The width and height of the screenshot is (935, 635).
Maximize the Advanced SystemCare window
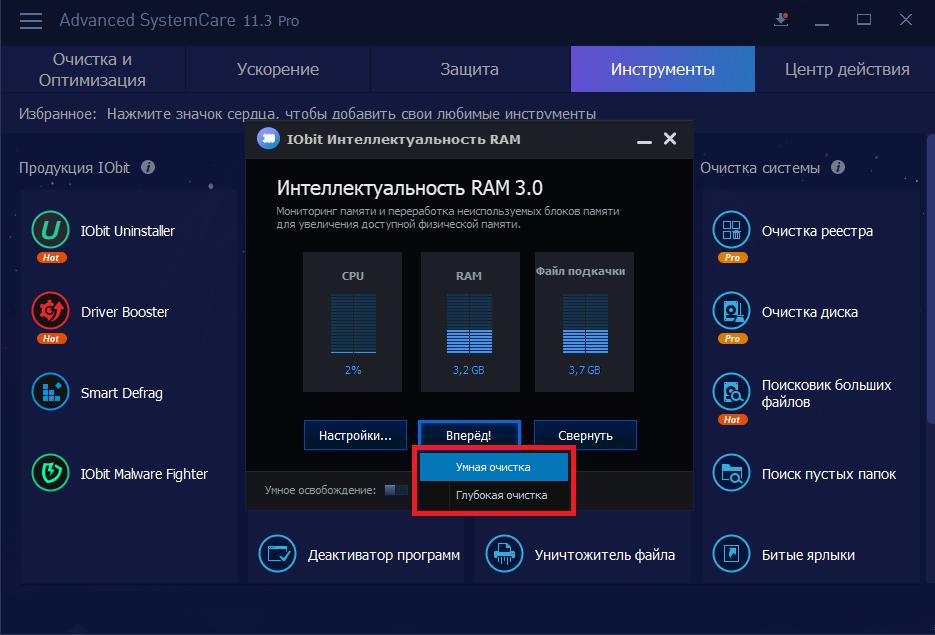click(864, 20)
